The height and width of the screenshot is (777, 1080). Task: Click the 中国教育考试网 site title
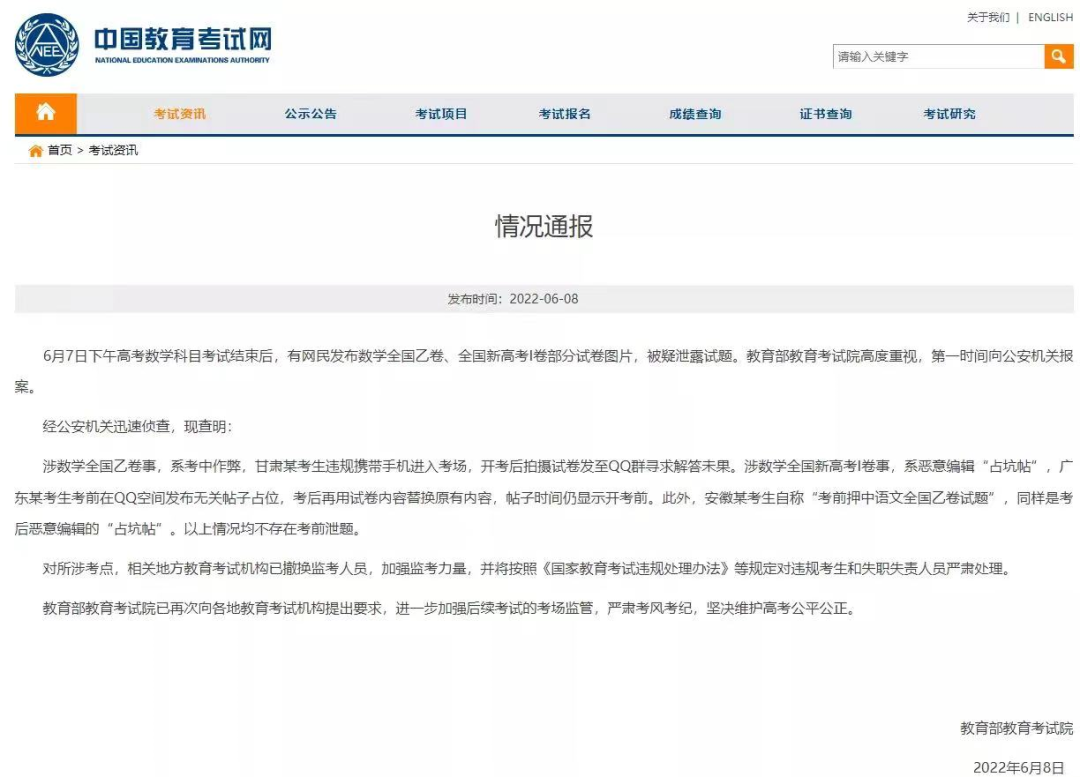pos(183,39)
